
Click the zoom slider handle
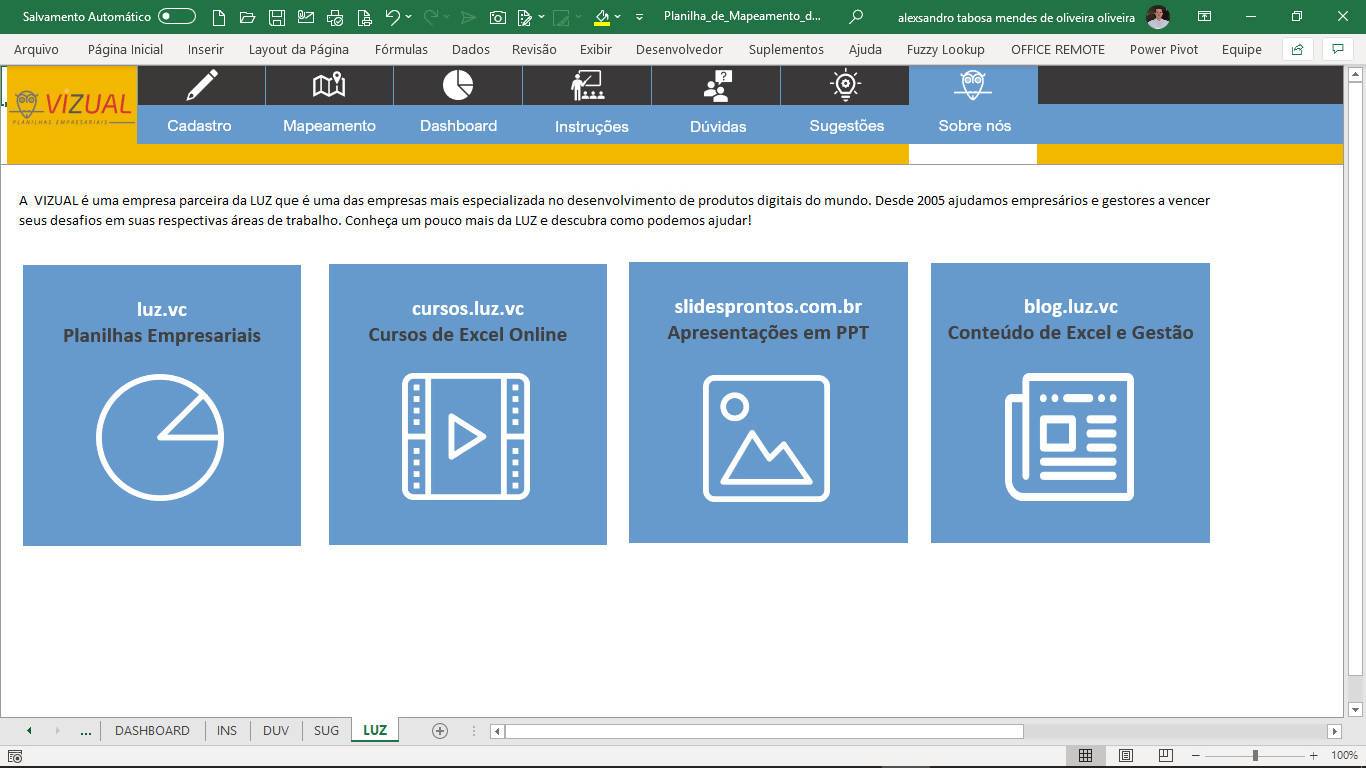tap(1255, 755)
